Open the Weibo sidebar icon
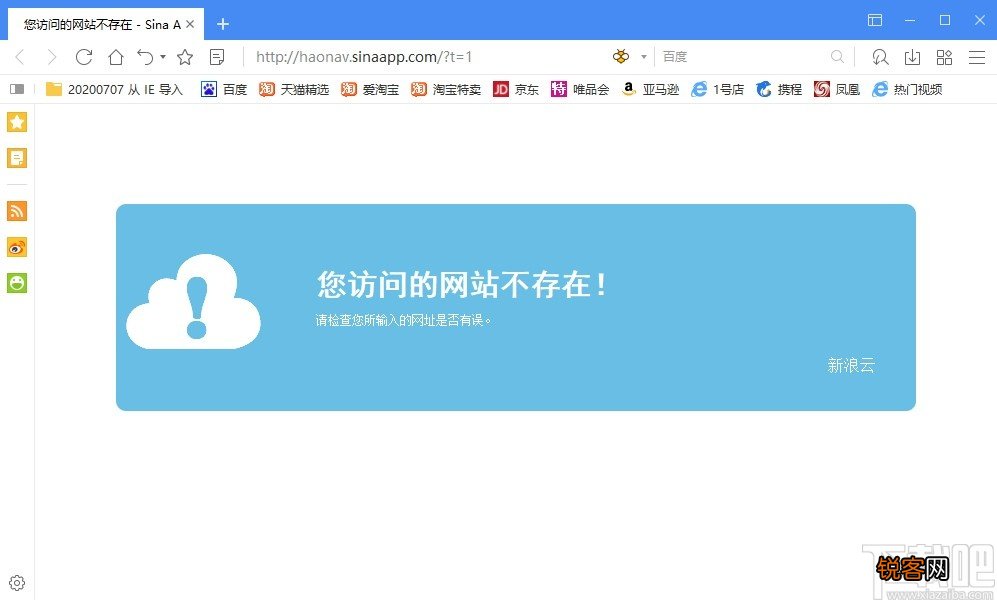 17,247
